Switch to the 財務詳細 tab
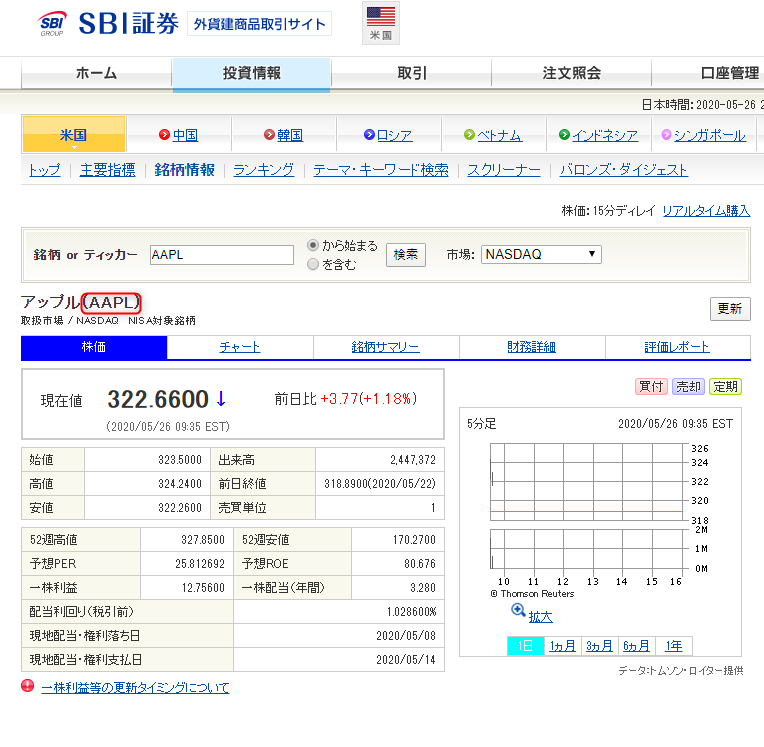 point(532,347)
